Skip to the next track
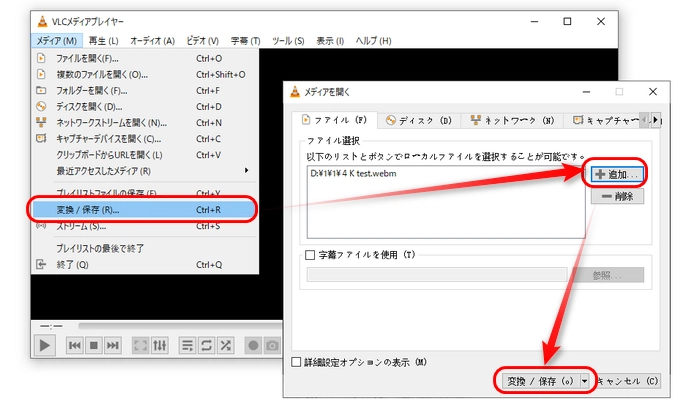 [113, 345]
